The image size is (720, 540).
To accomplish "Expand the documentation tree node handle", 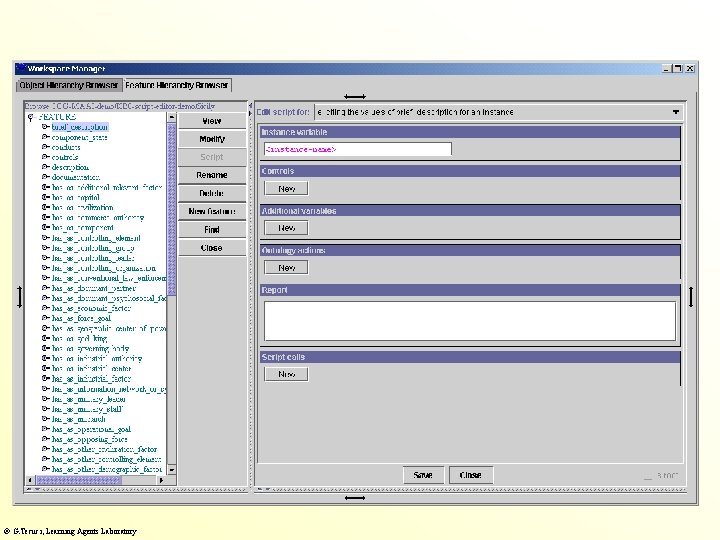I will pos(46,177).
